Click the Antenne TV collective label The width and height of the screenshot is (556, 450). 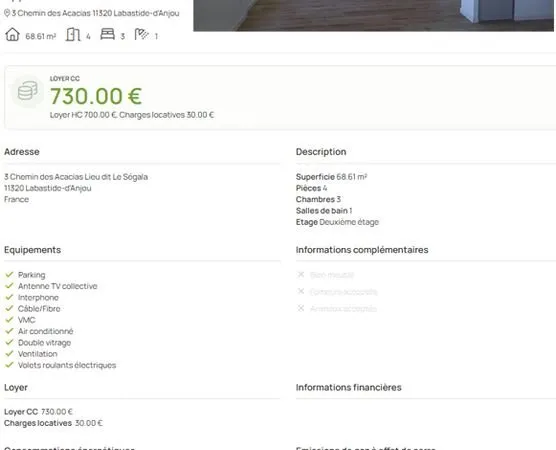coord(58,286)
